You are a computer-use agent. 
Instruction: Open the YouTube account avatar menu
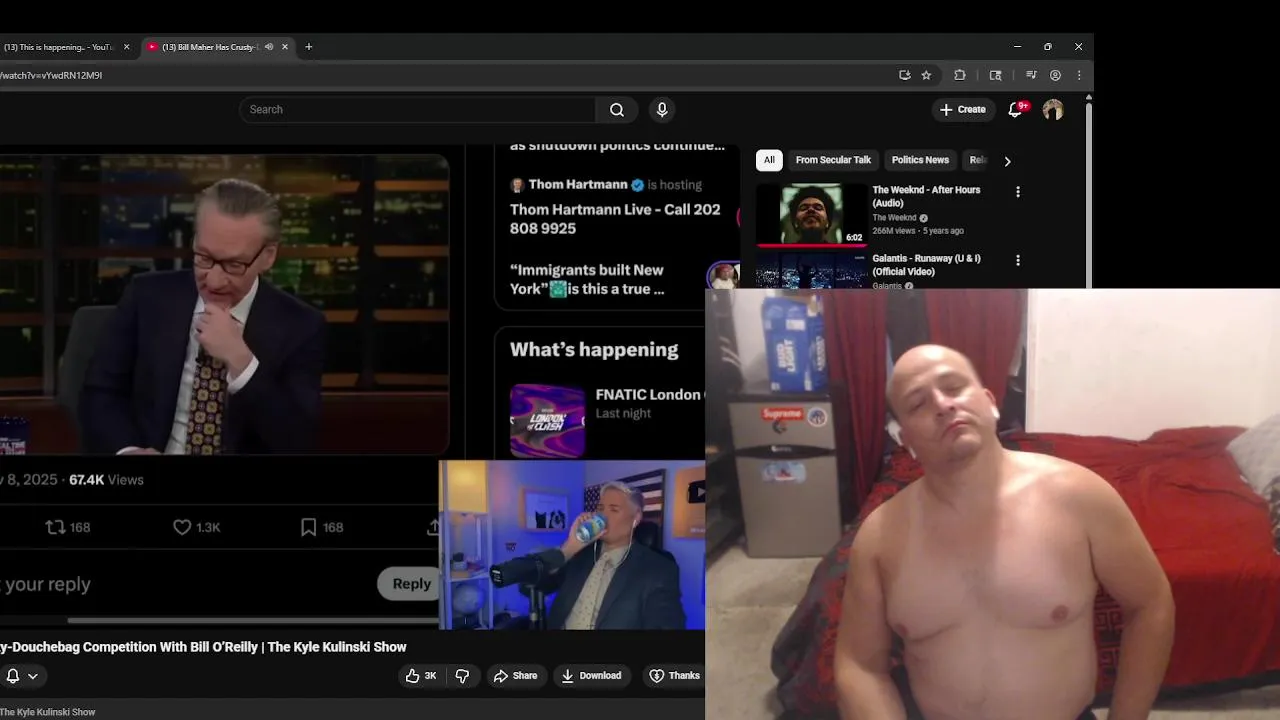1053,110
